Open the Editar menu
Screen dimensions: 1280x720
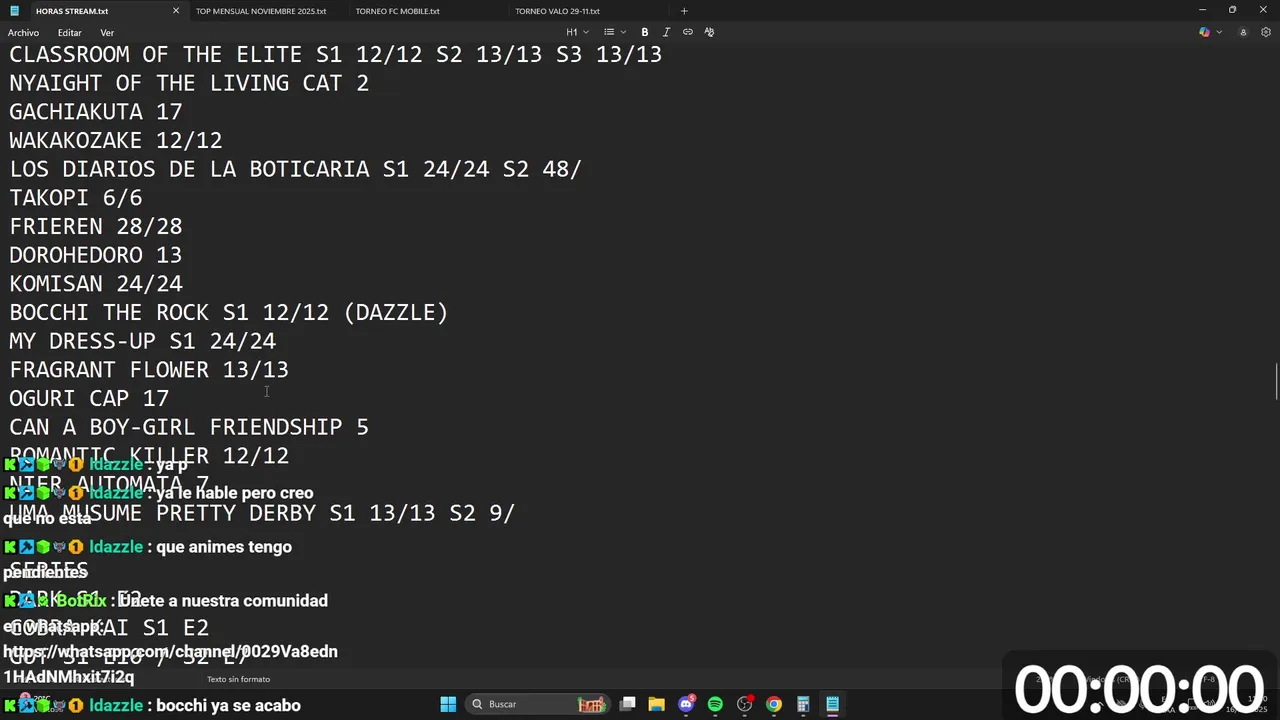point(69,33)
